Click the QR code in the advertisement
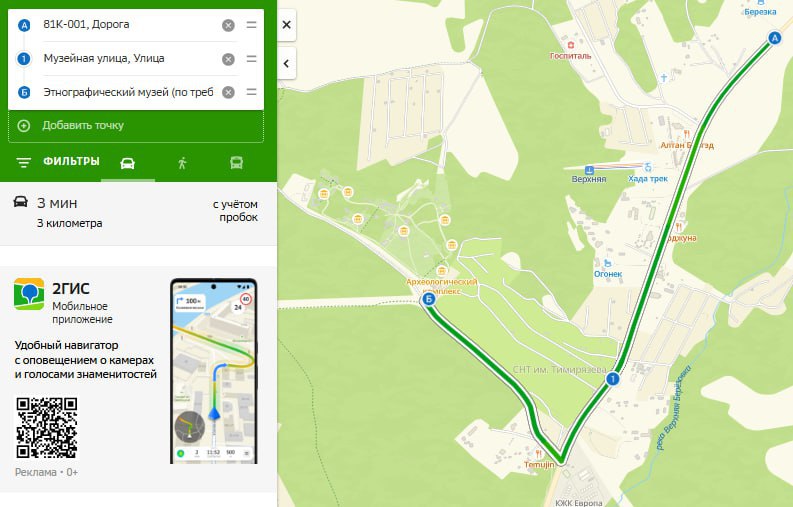793x507 pixels. pos(47,428)
